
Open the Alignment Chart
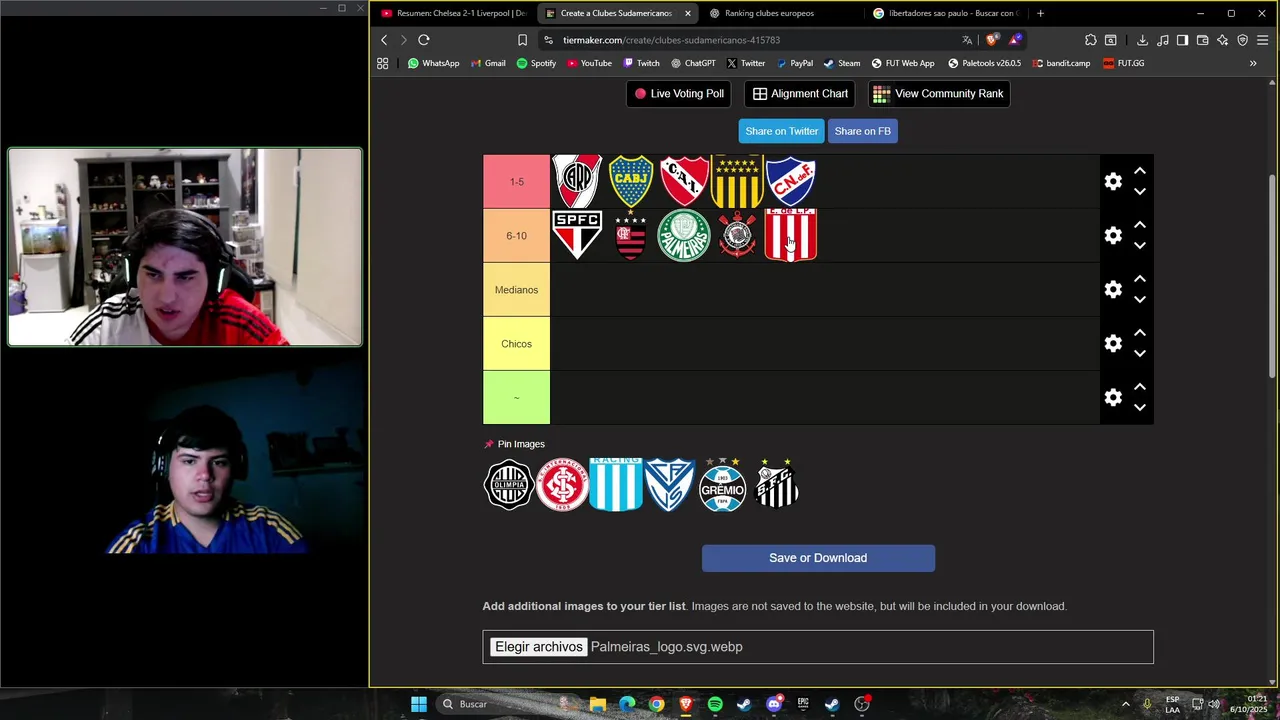800,94
